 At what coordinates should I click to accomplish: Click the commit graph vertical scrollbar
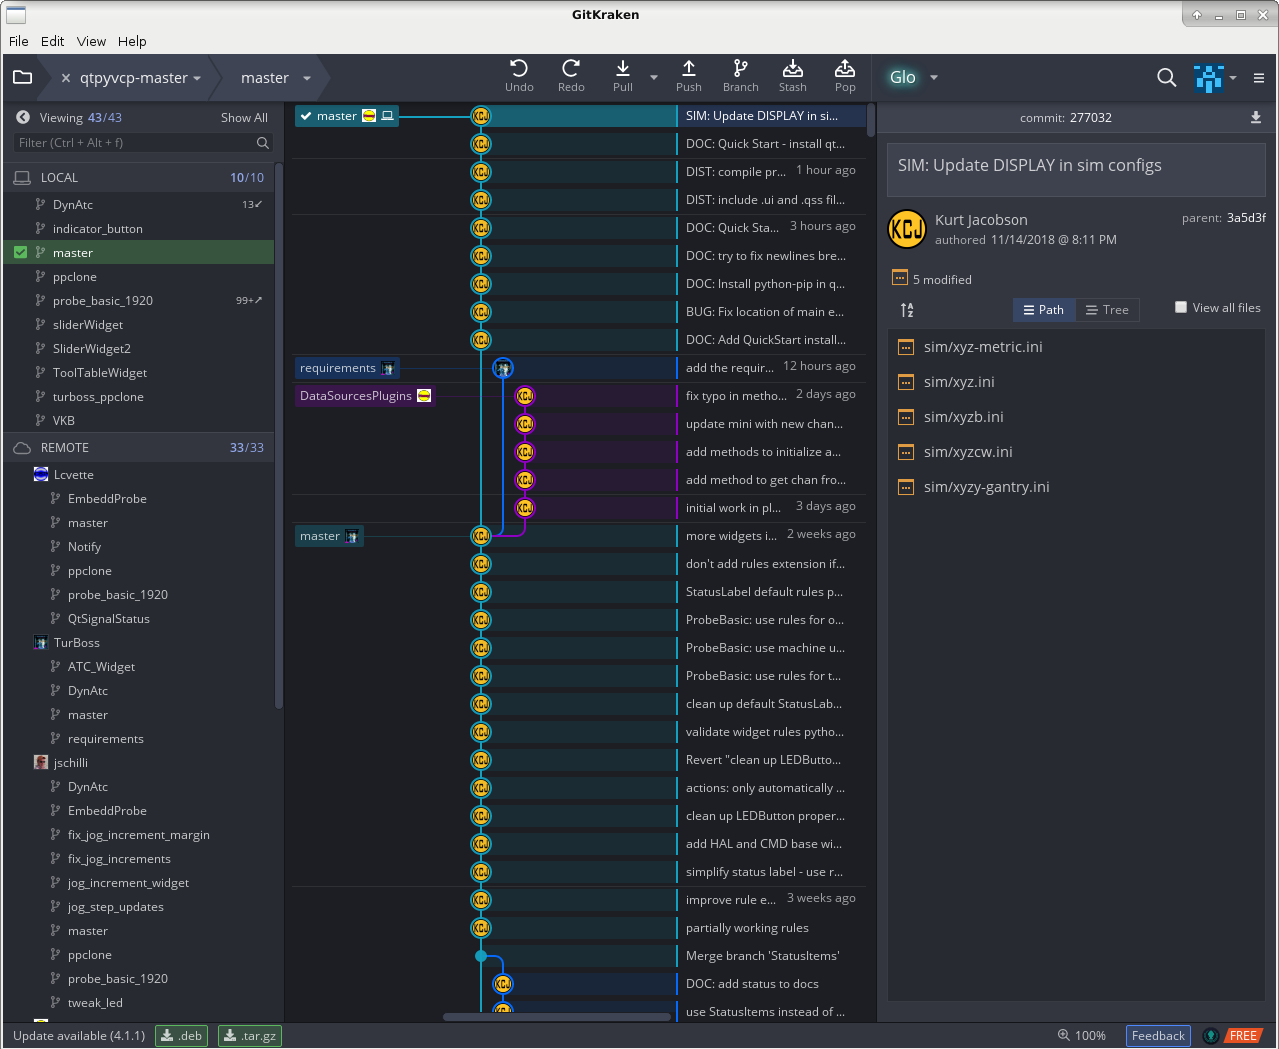click(871, 120)
